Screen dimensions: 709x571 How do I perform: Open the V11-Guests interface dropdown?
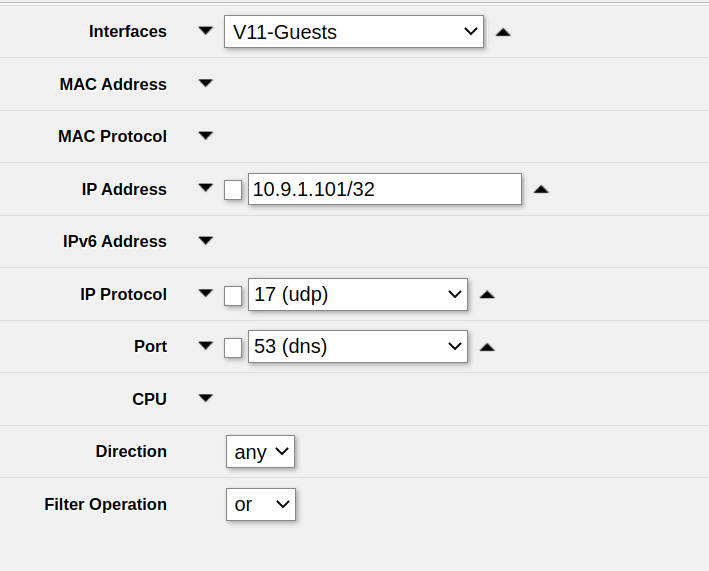(354, 32)
